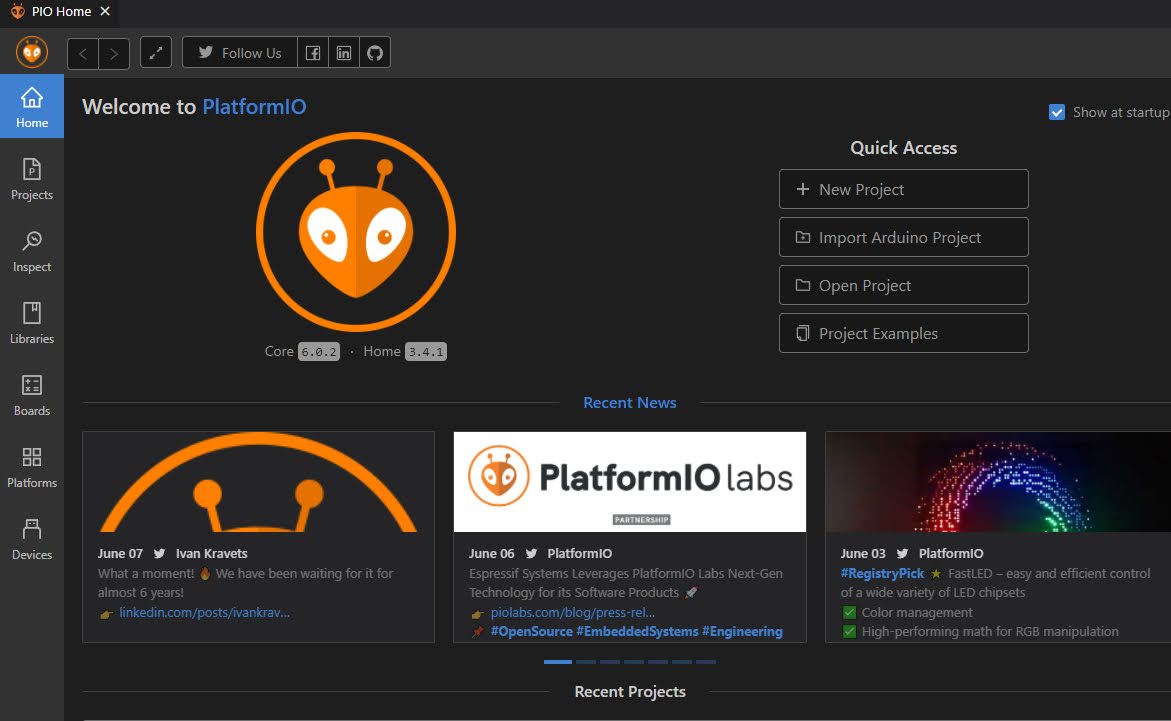Click the large PlatformIO alien logo
The image size is (1171, 721).
tap(355, 232)
